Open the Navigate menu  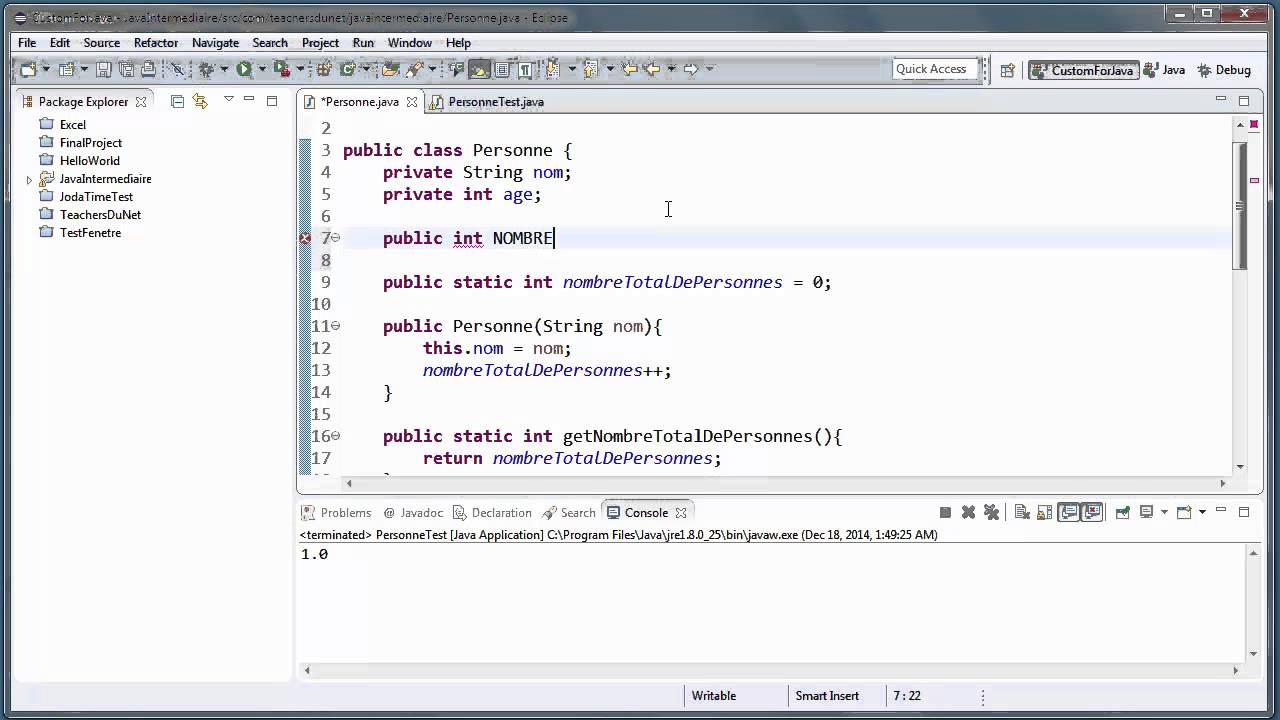point(215,43)
